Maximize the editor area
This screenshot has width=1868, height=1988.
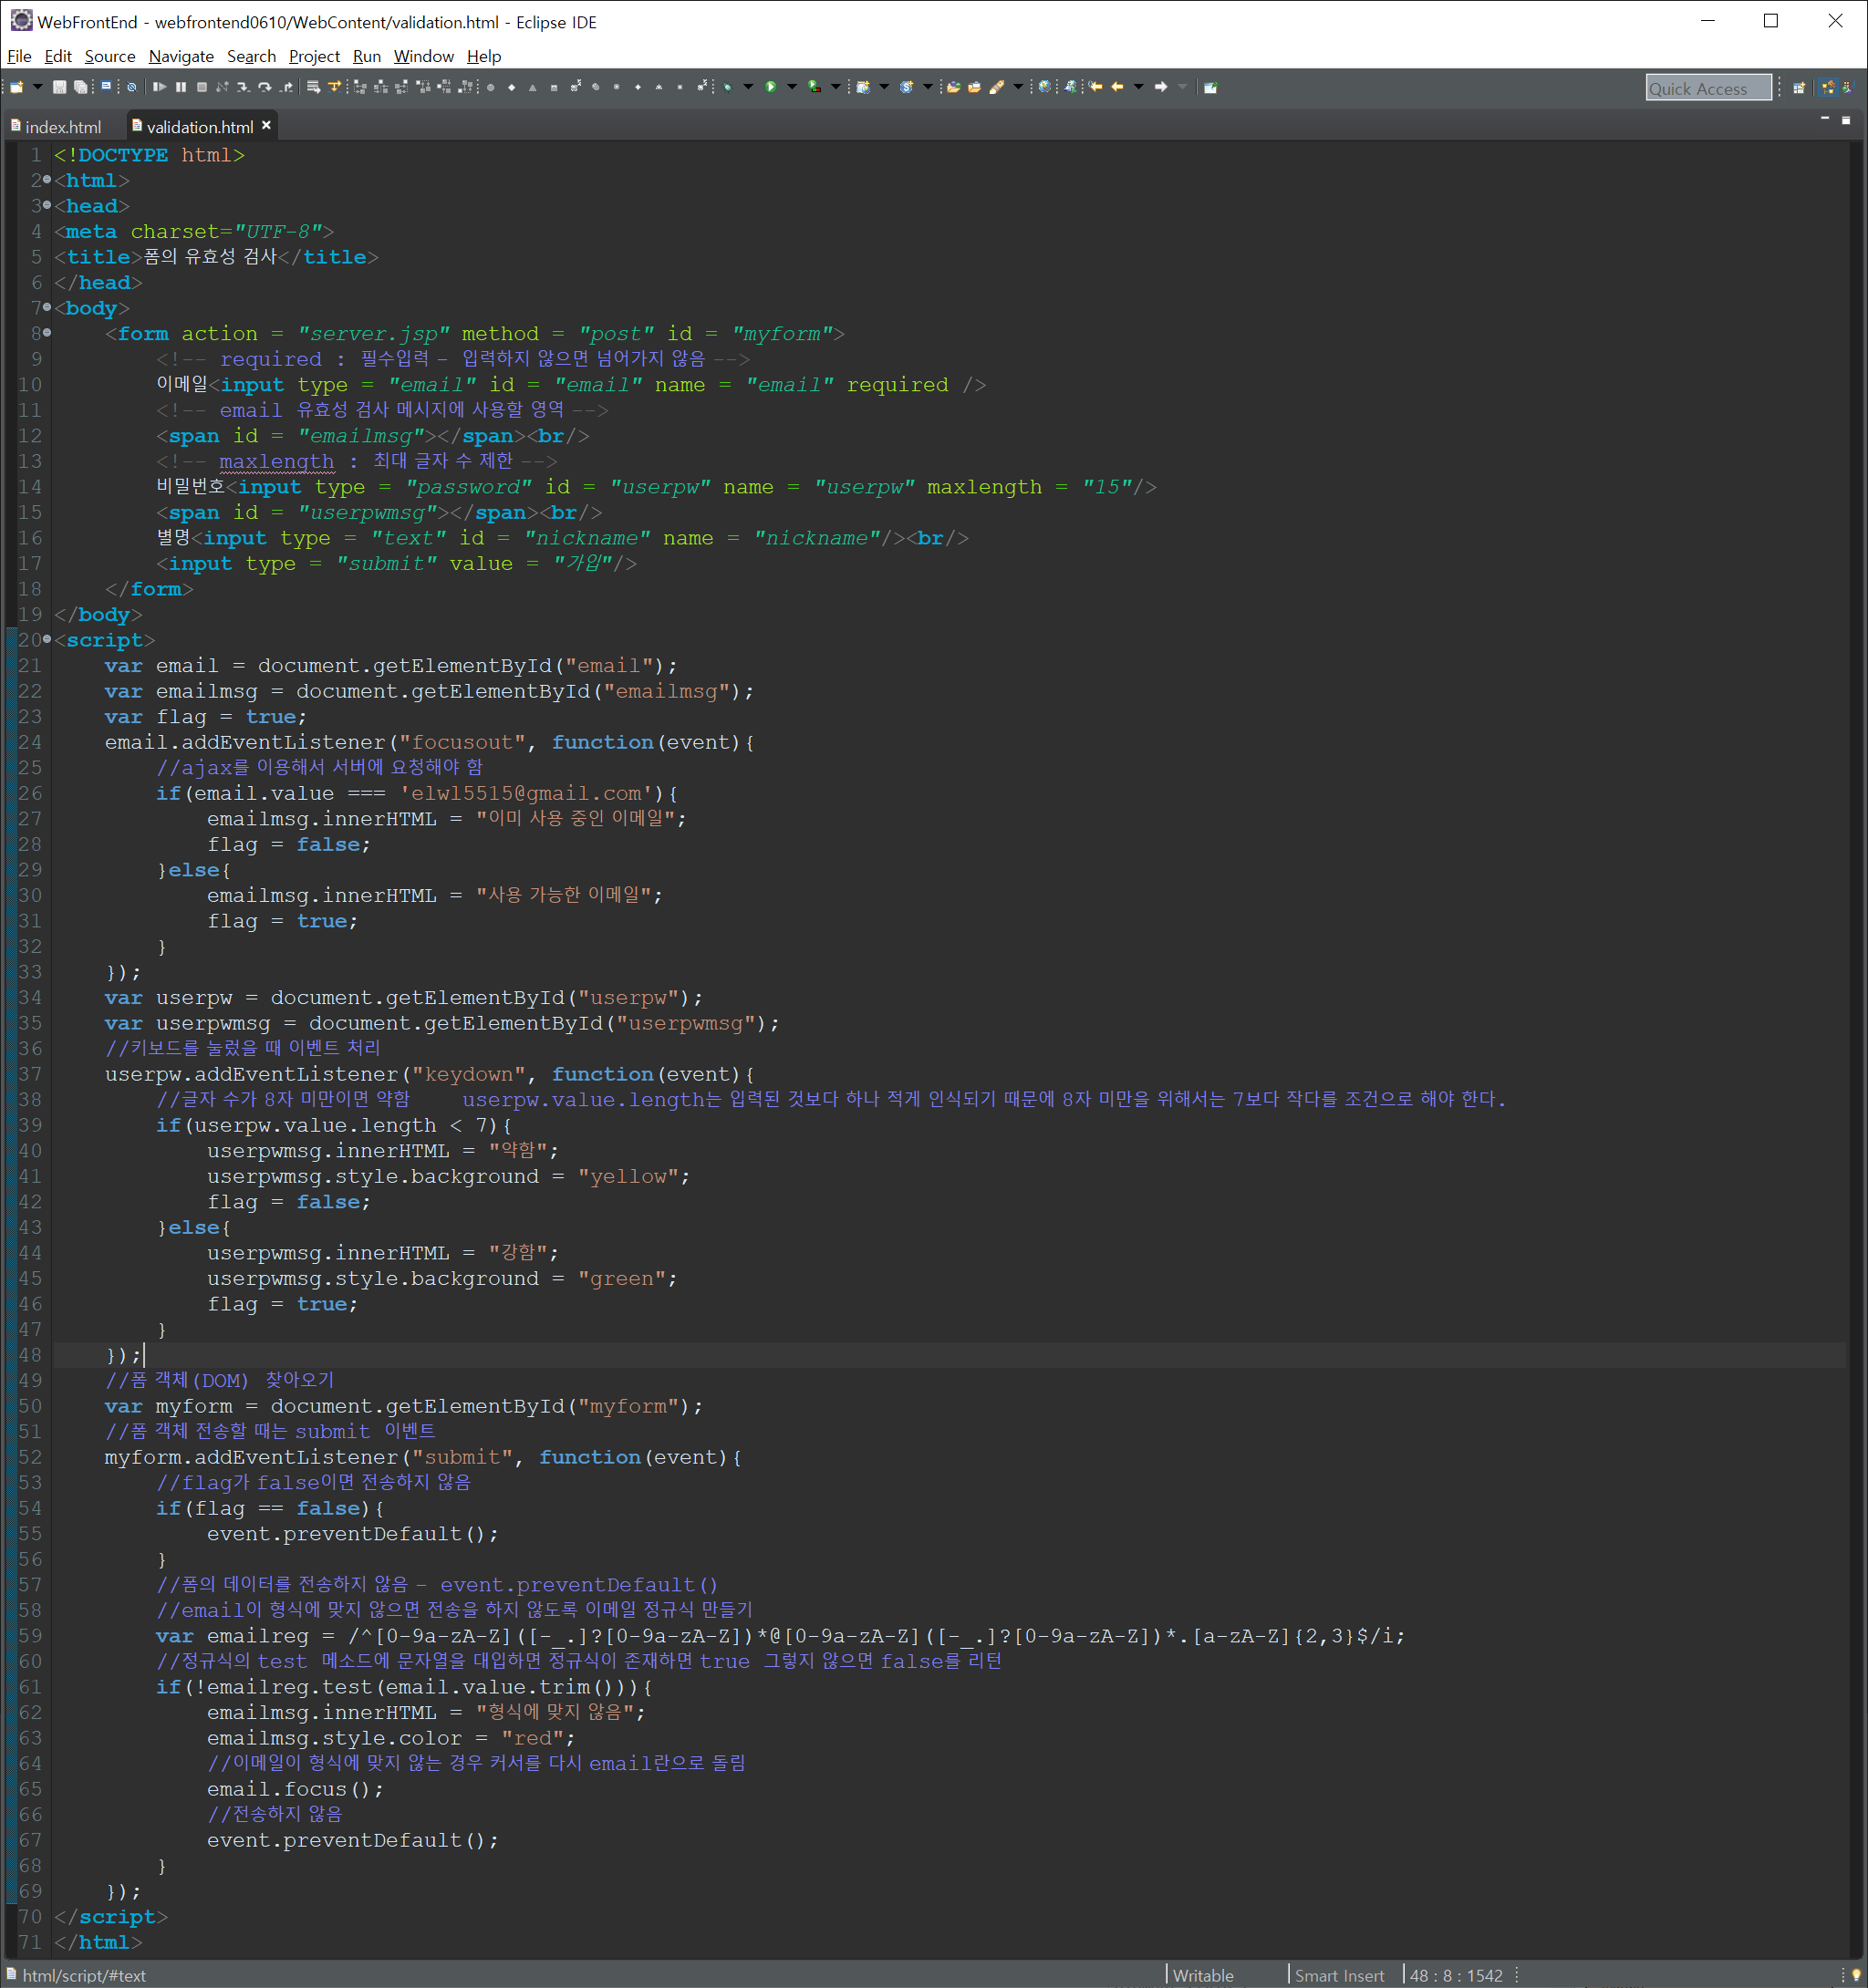1846,120
